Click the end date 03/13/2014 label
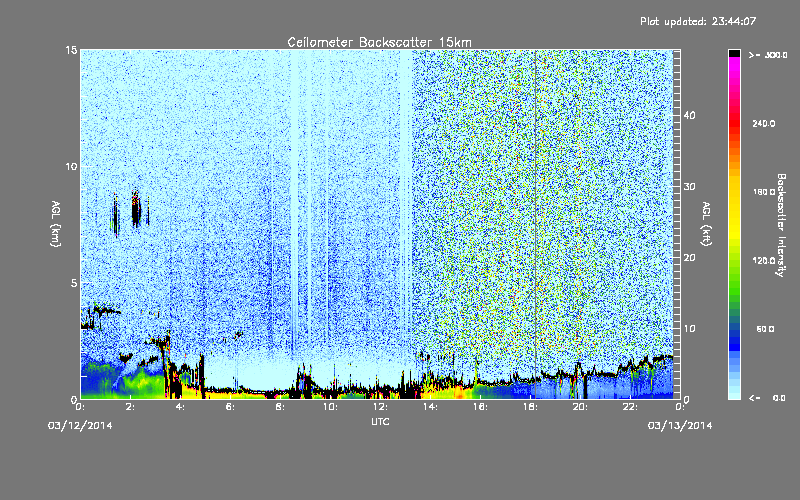 point(680,426)
